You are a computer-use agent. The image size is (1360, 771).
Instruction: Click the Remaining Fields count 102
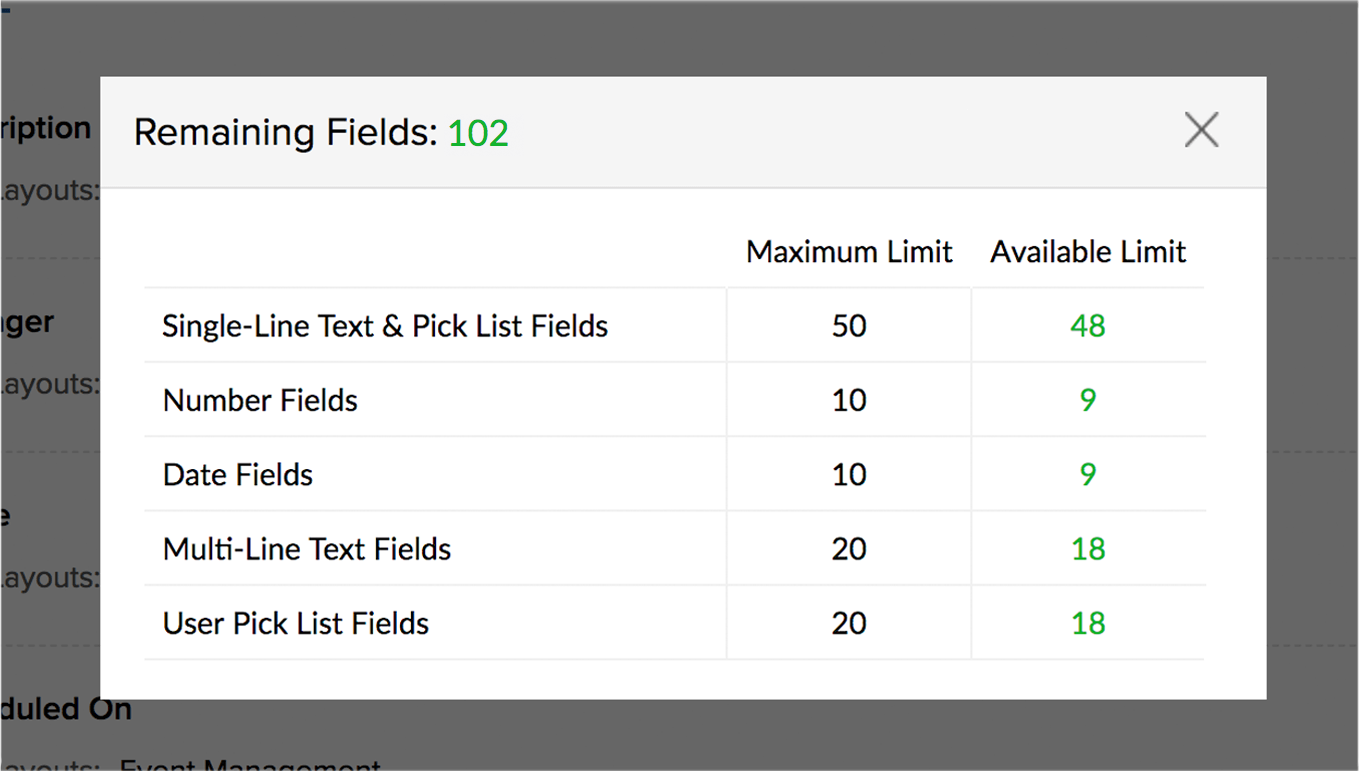[x=478, y=133]
